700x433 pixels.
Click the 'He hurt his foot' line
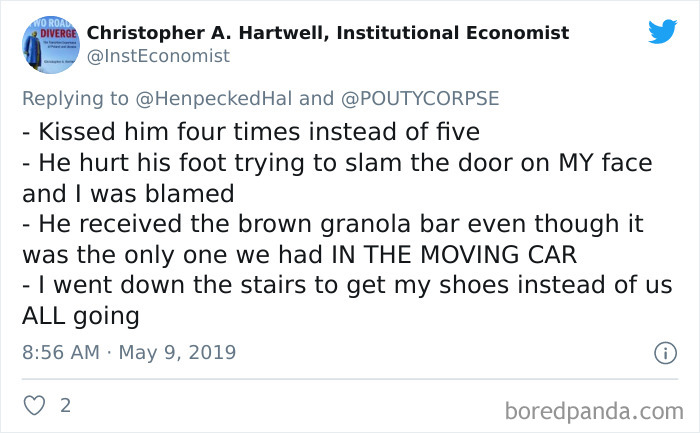[x=335, y=162]
